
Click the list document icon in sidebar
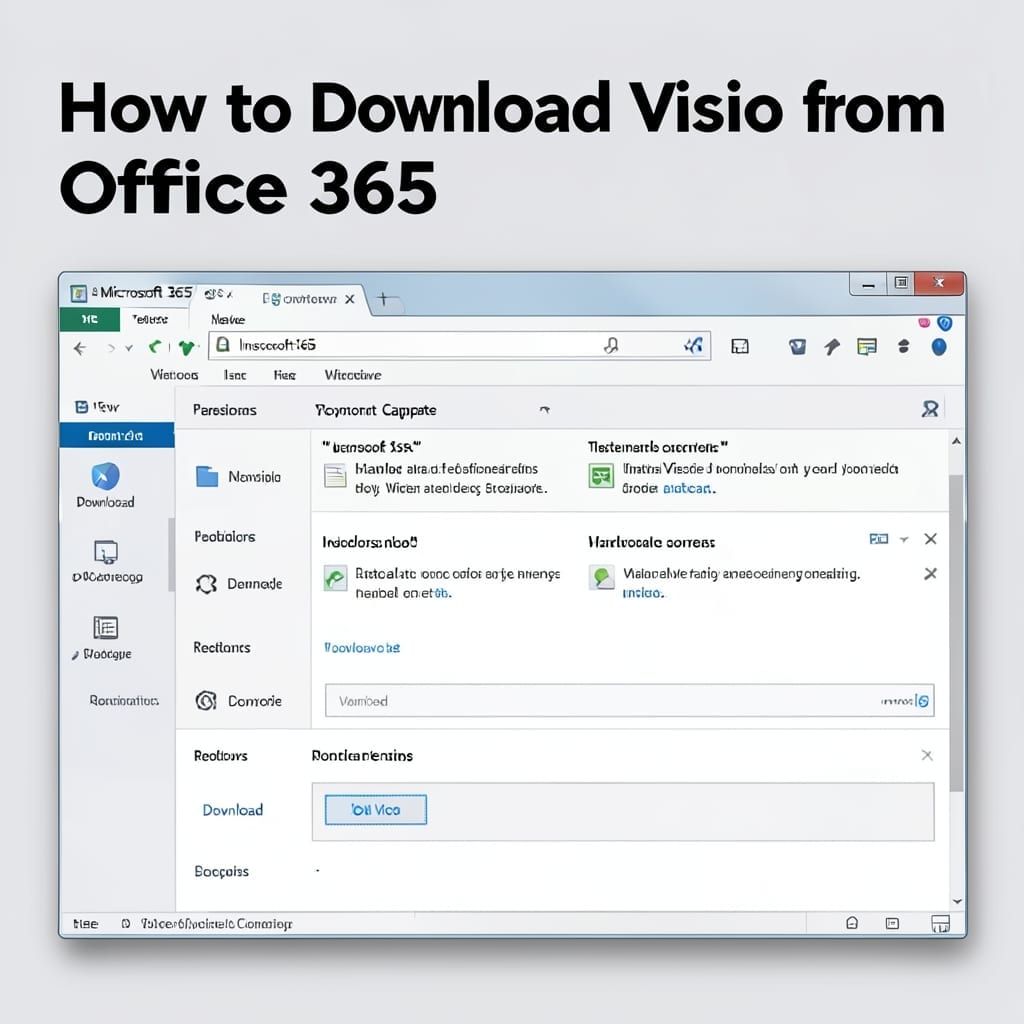point(105,628)
